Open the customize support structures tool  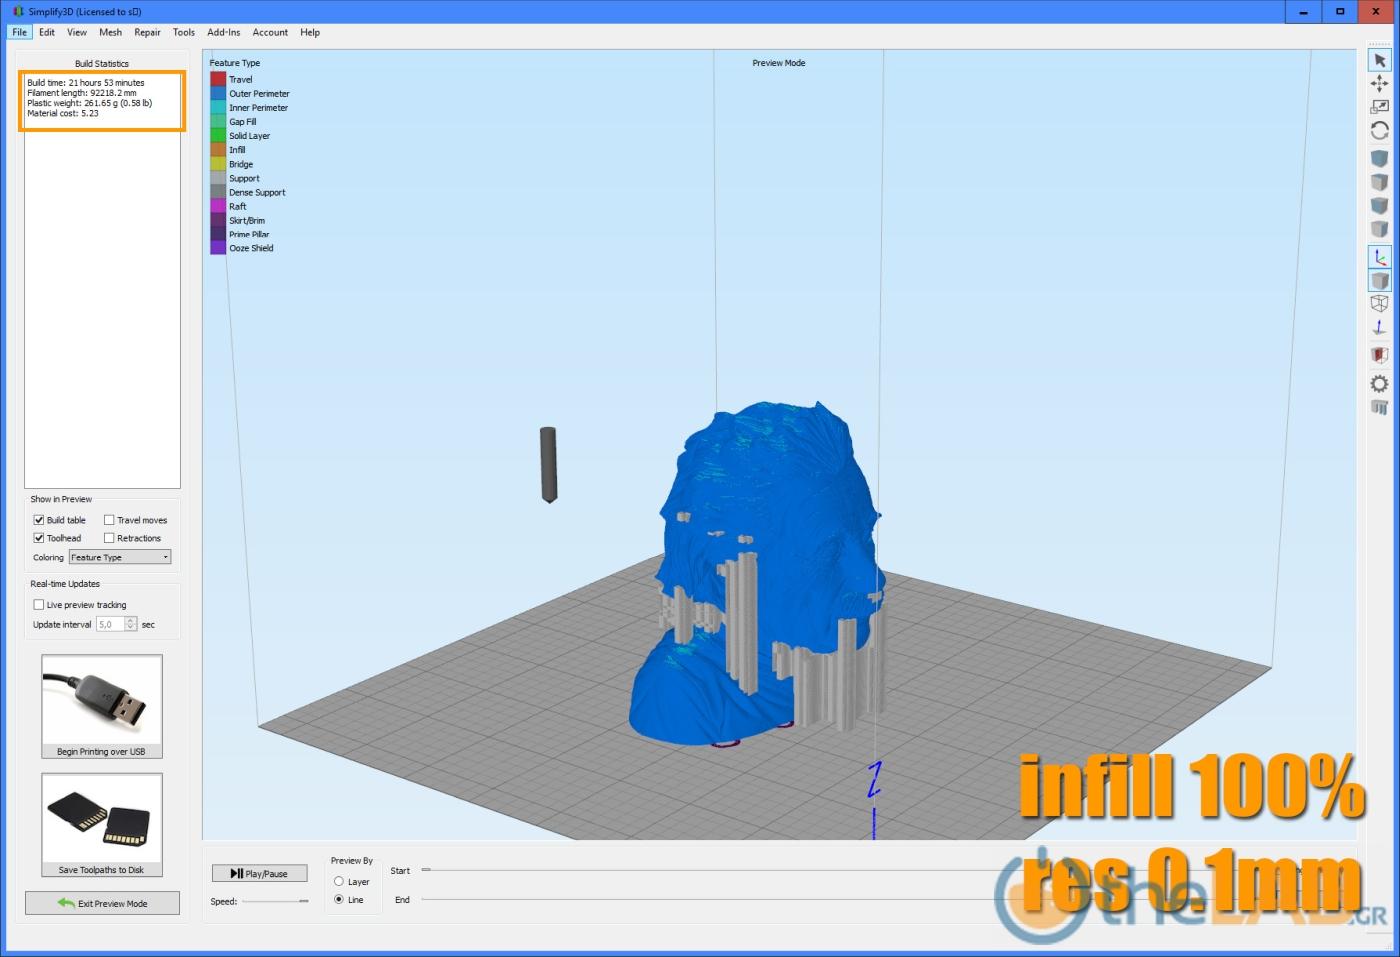1379,407
